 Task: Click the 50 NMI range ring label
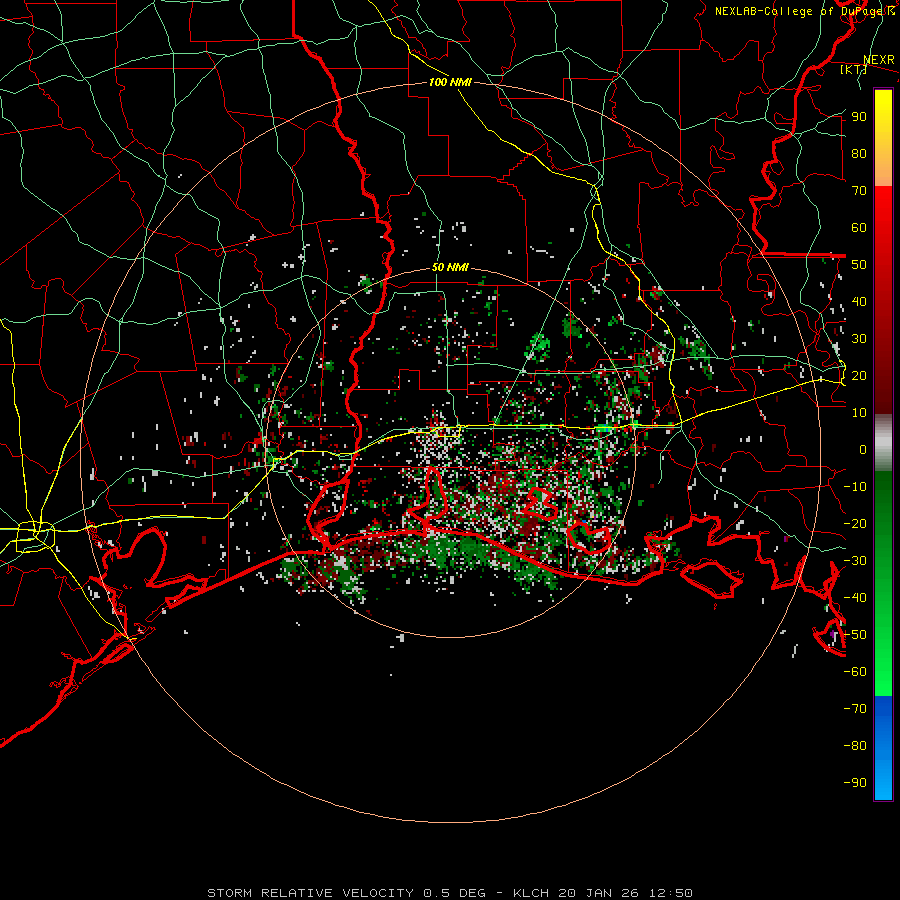[x=450, y=267]
